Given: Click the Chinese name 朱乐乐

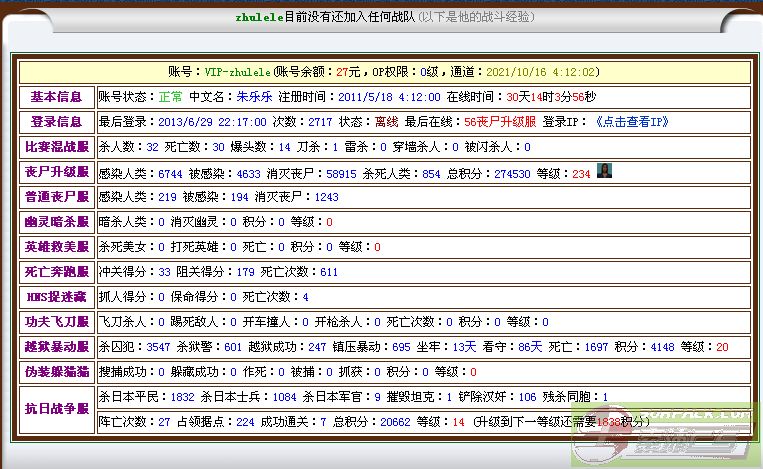Looking at the screenshot, I should (253, 97).
